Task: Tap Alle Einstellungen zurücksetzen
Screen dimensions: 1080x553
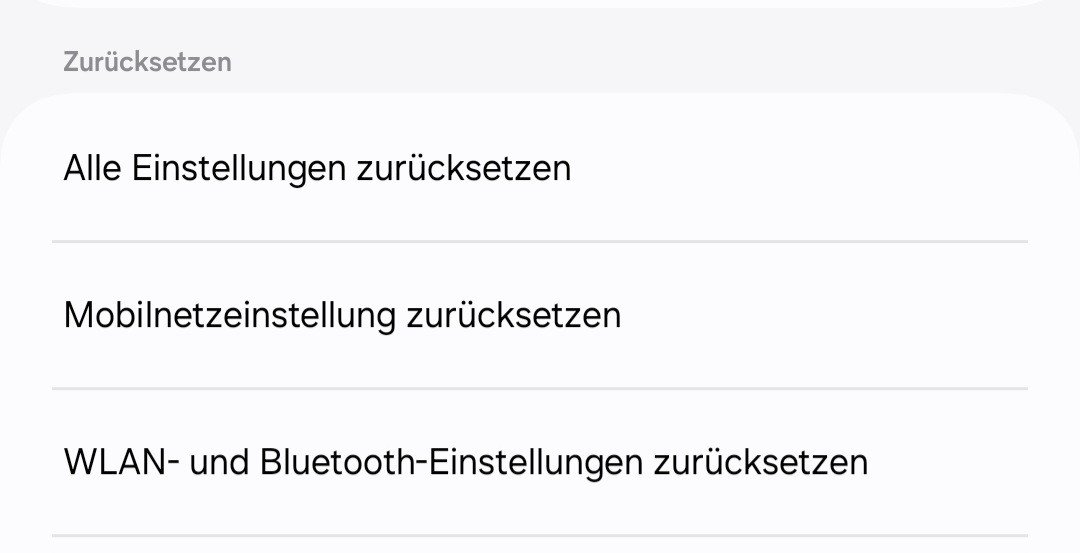Action: (x=317, y=168)
